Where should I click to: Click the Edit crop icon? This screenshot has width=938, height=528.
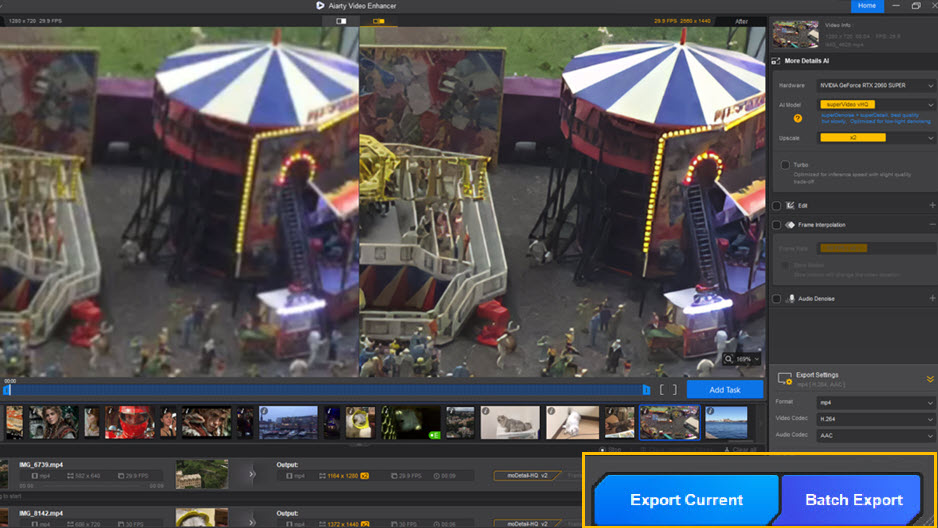(x=790, y=205)
